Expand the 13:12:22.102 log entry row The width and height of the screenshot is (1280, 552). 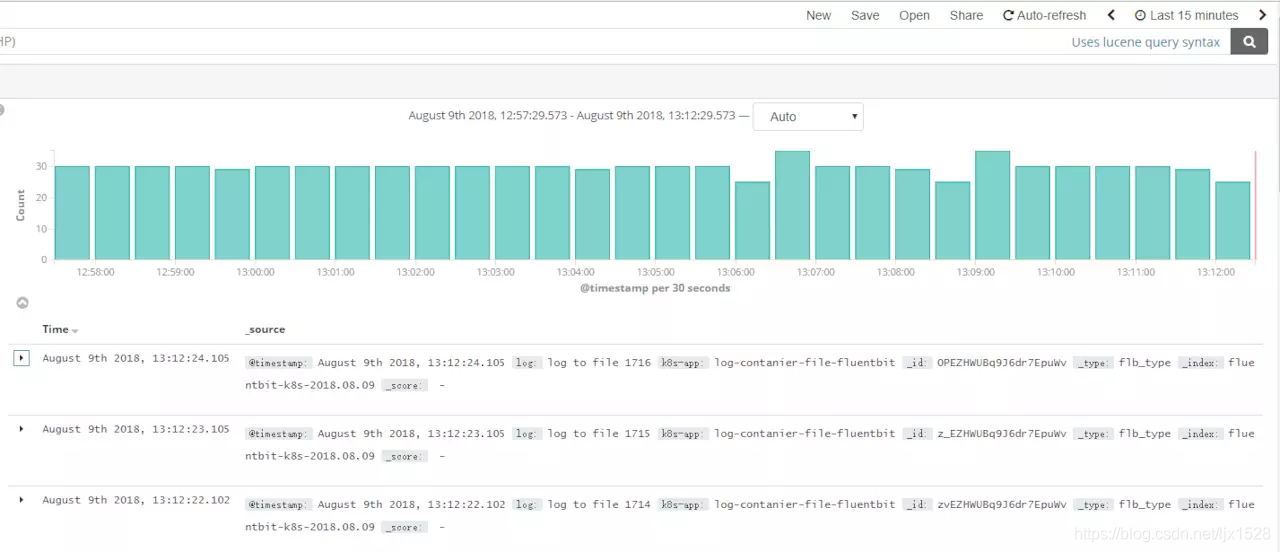point(21,500)
